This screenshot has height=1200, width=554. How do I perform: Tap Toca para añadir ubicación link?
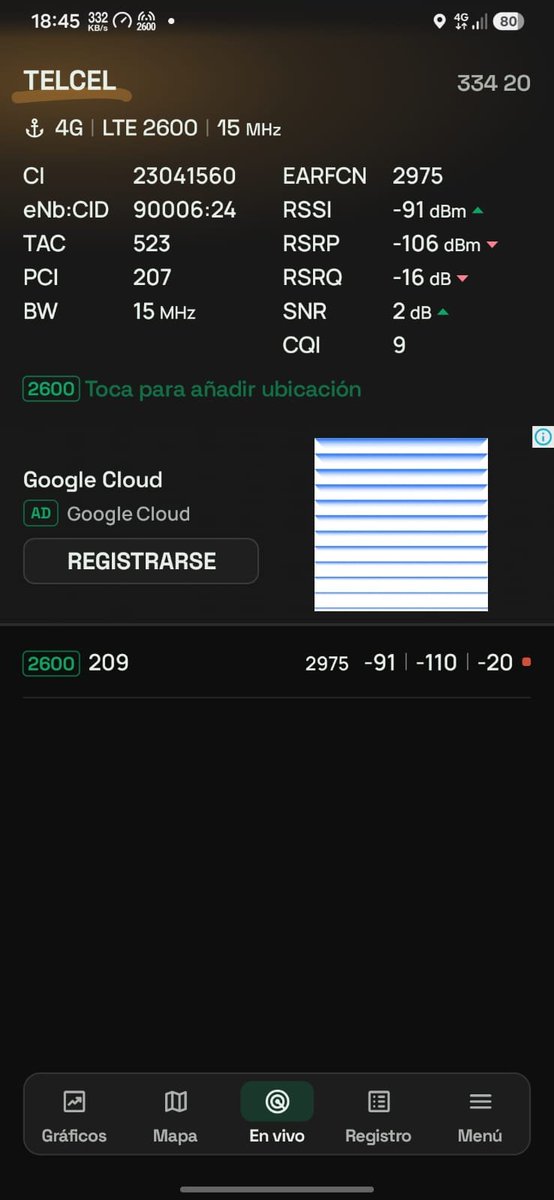(x=223, y=389)
